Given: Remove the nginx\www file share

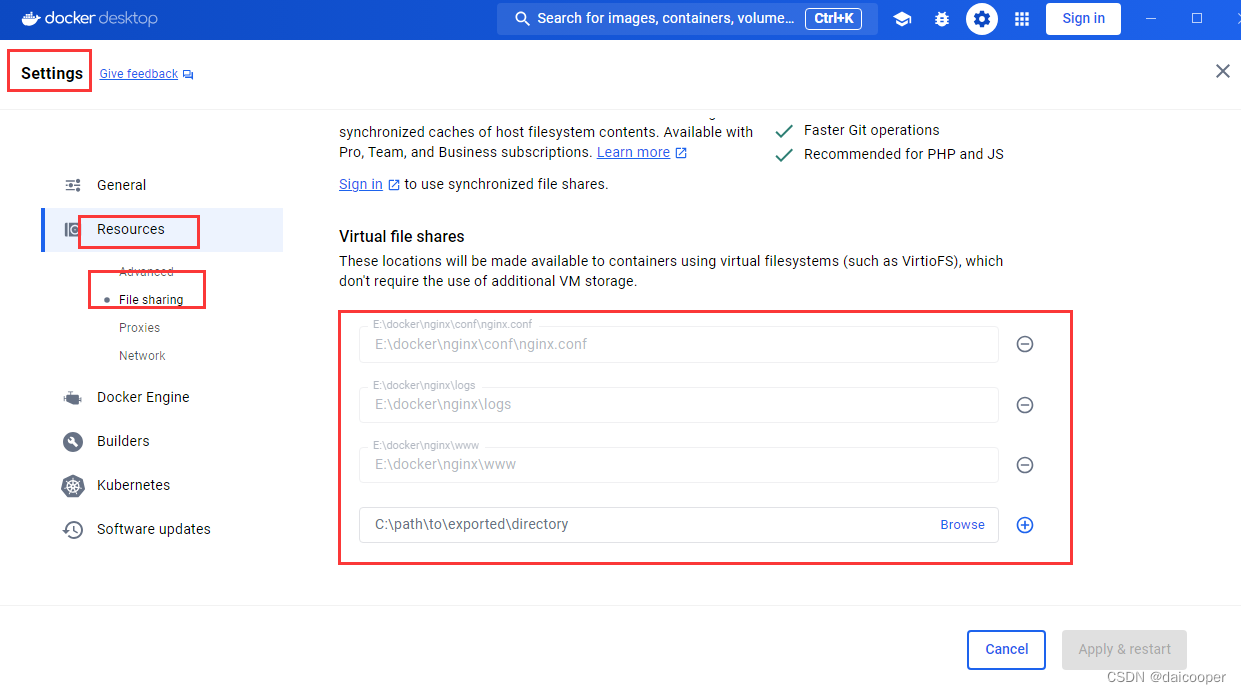Looking at the screenshot, I should 1025,465.
